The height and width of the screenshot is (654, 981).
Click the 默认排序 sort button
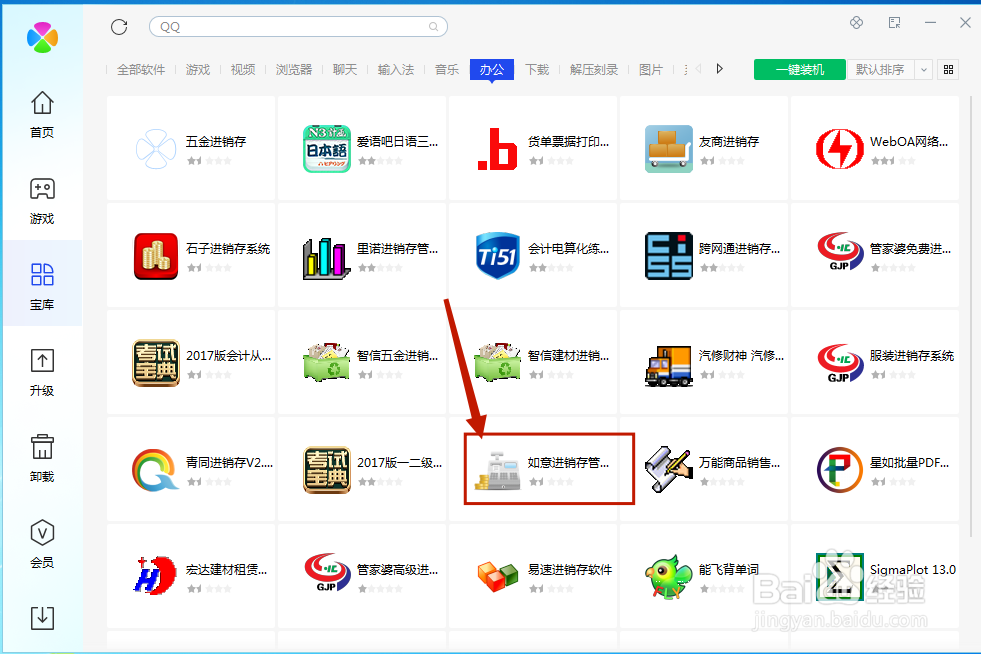[880, 69]
